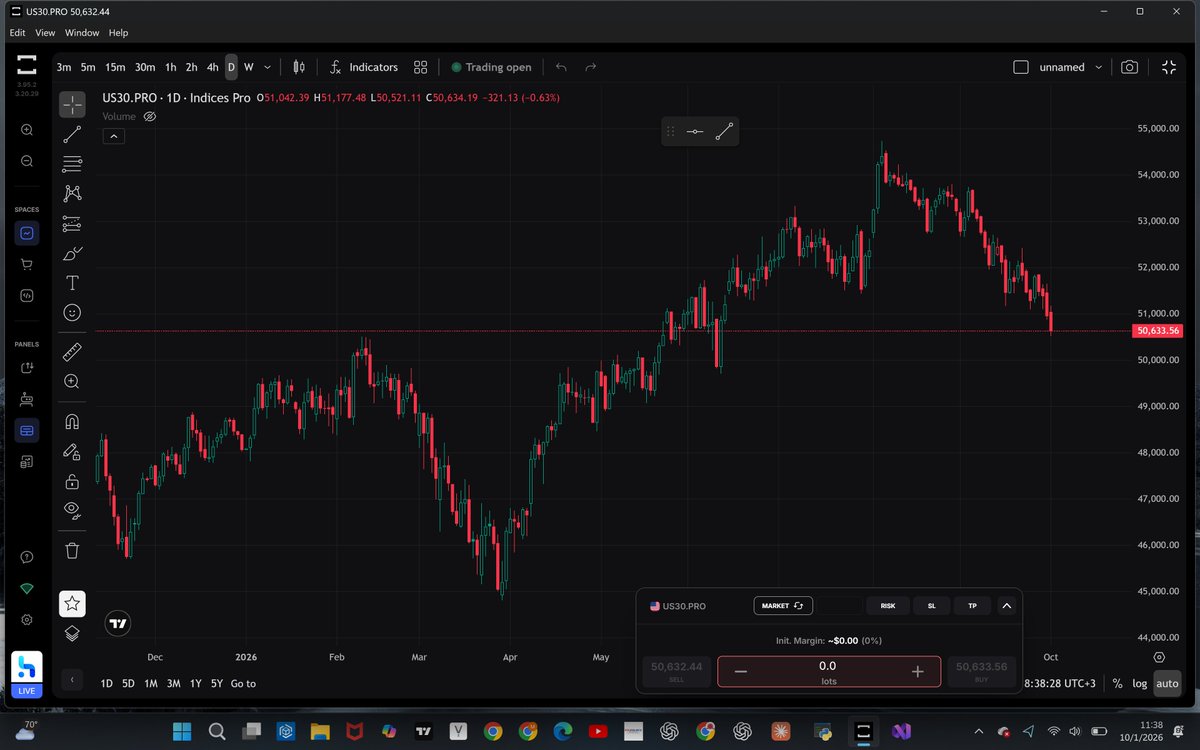Toggle stay in drawing mode
The height and width of the screenshot is (750, 1200).
[72, 451]
